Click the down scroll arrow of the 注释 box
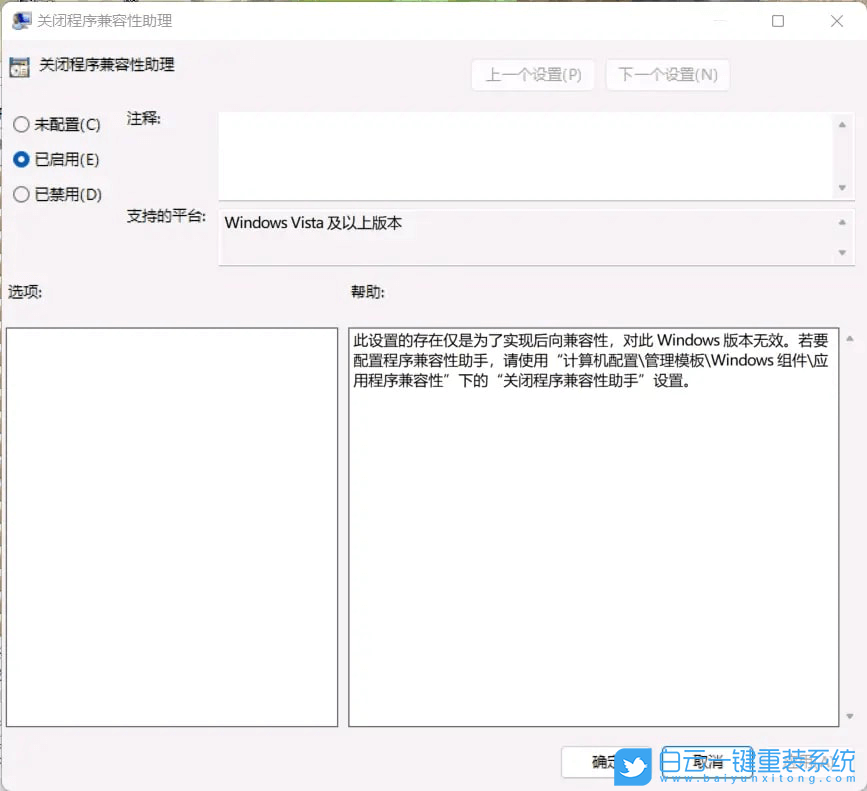The height and width of the screenshot is (791, 867). click(x=843, y=185)
